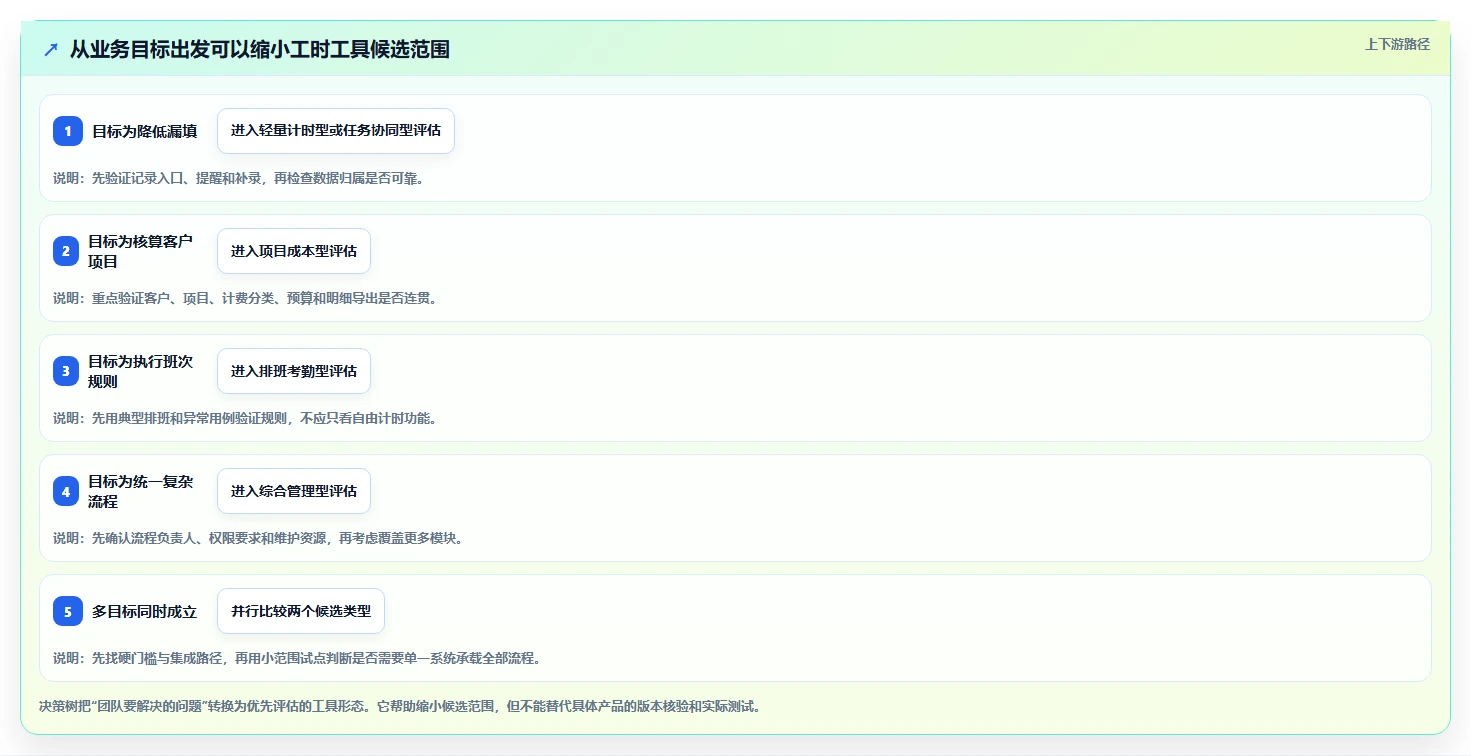Click the number 5 badge icon
The image size is (1471, 756).
[68, 611]
